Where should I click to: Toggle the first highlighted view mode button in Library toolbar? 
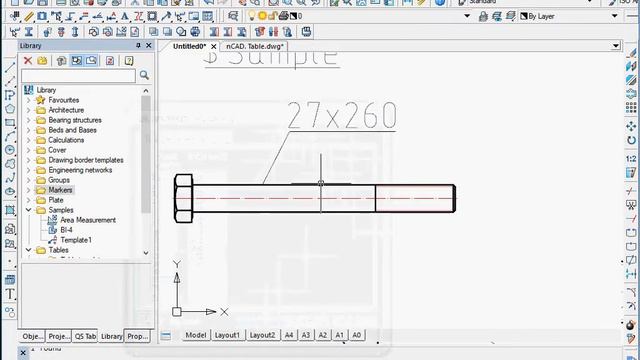(76, 61)
